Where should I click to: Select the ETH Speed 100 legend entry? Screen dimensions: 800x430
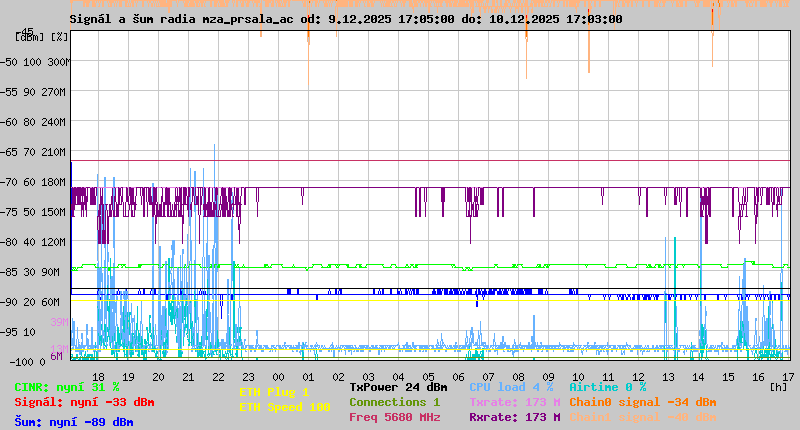284,407
